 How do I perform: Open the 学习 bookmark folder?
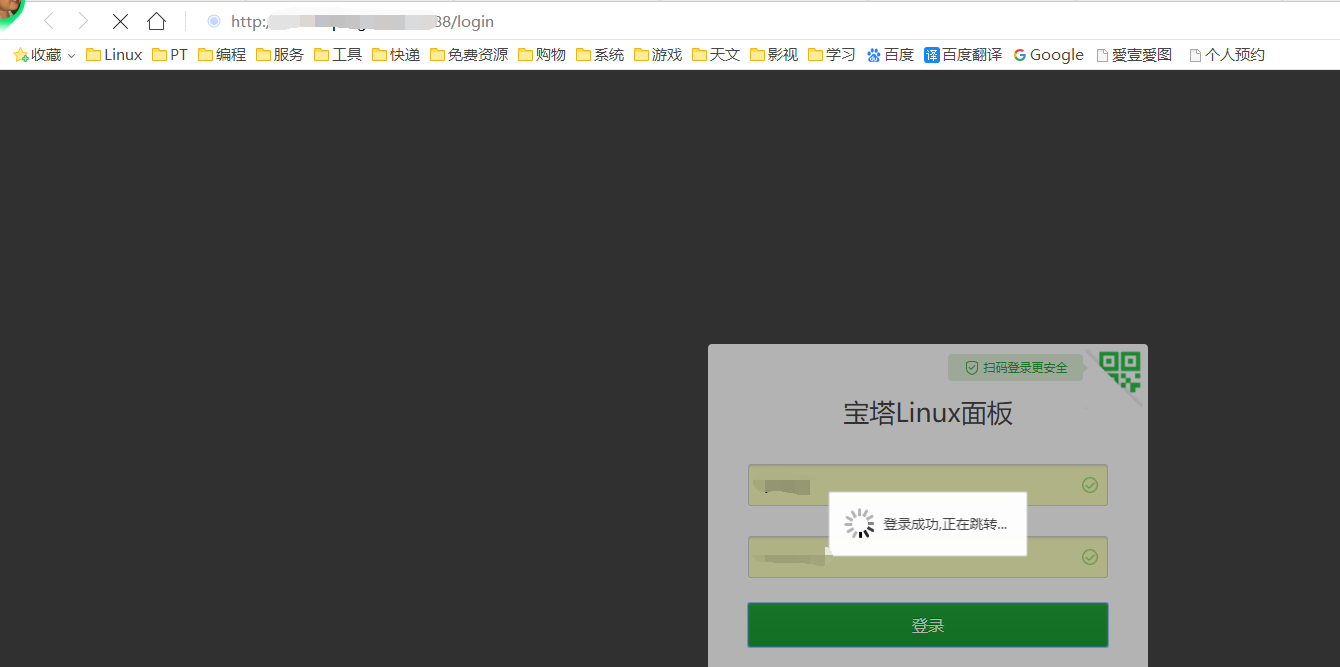(832, 55)
